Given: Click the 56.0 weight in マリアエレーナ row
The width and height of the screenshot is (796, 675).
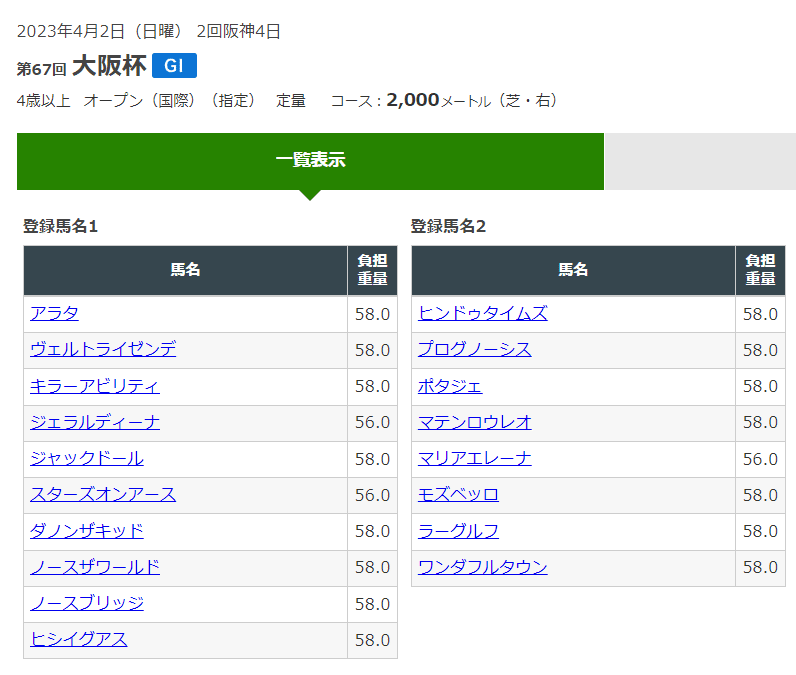Looking at the screenshot, I should [760, 459].
